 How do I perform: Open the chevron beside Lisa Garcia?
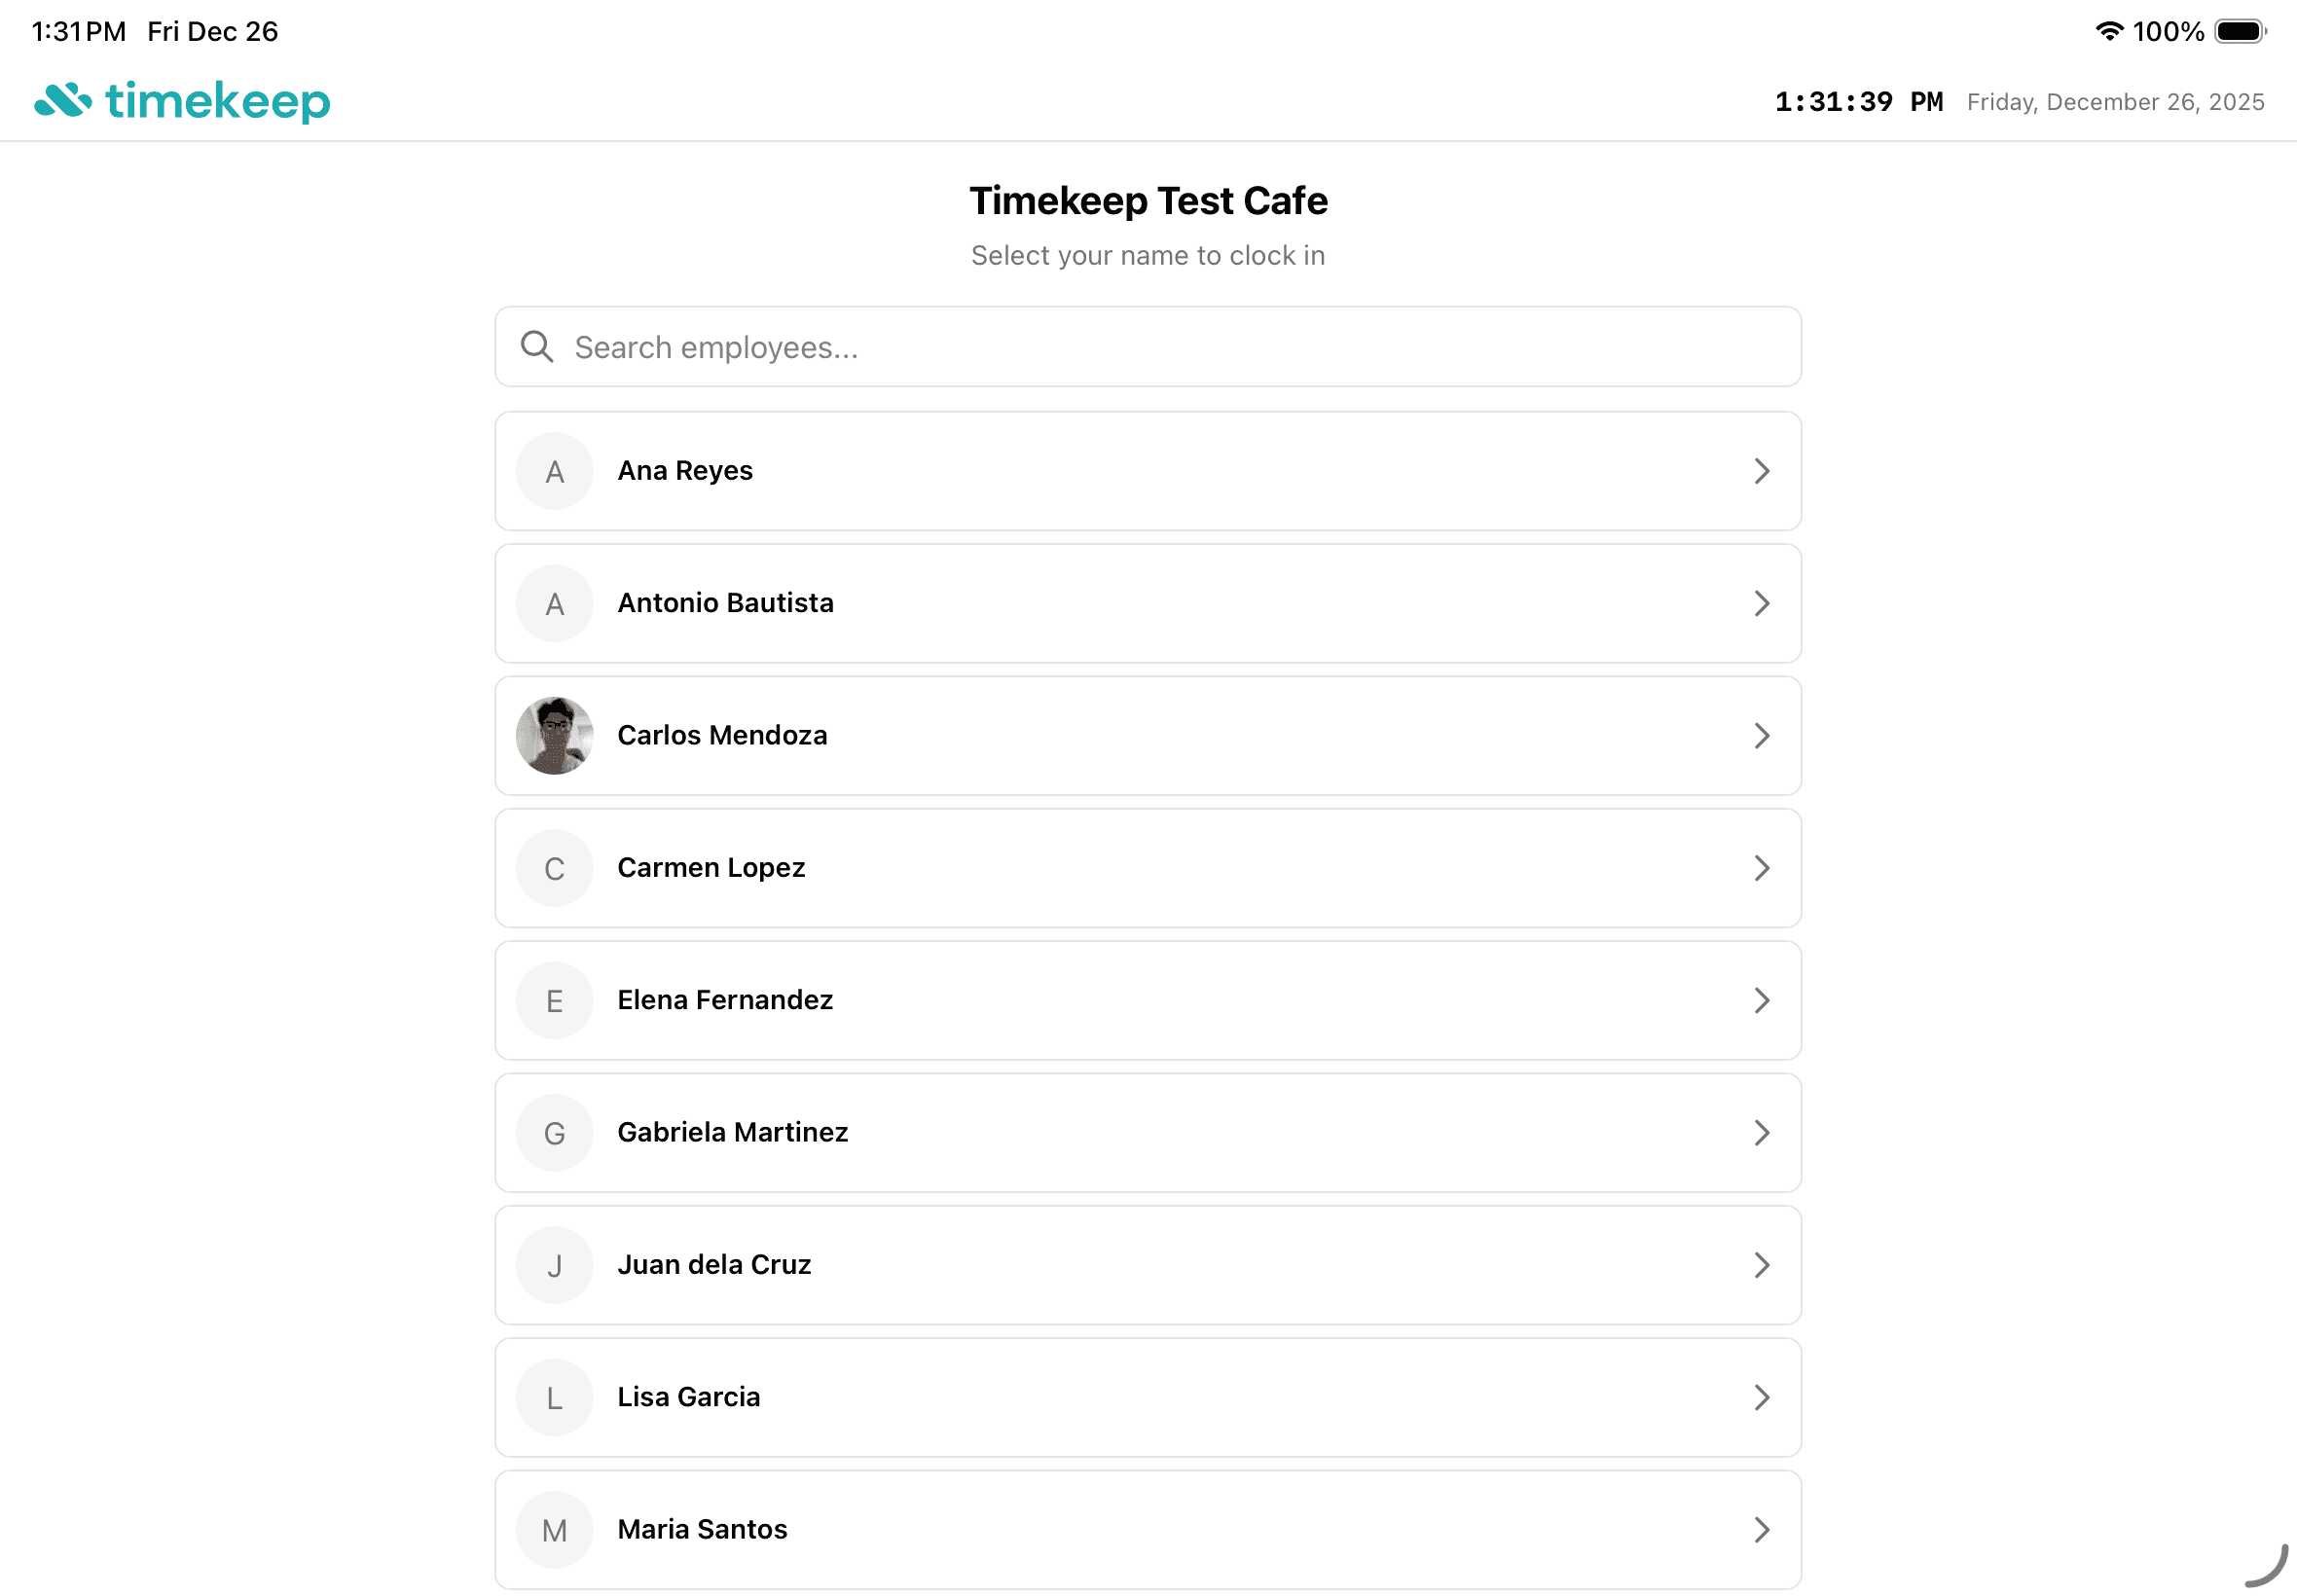pyautogui.click(x=1761, y=1397)
